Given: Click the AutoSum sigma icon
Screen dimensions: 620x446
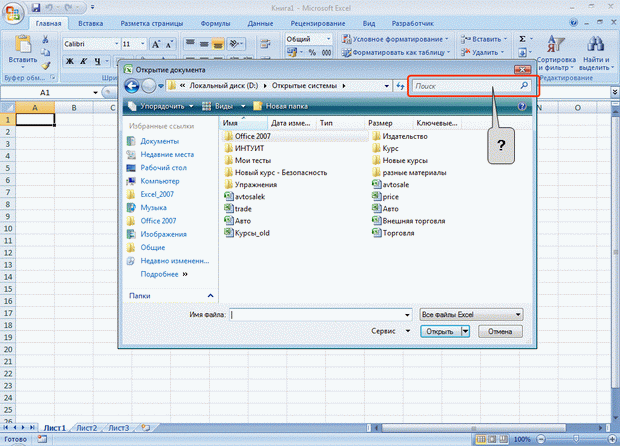Looking at the screenshot, I should pos(522,39).
